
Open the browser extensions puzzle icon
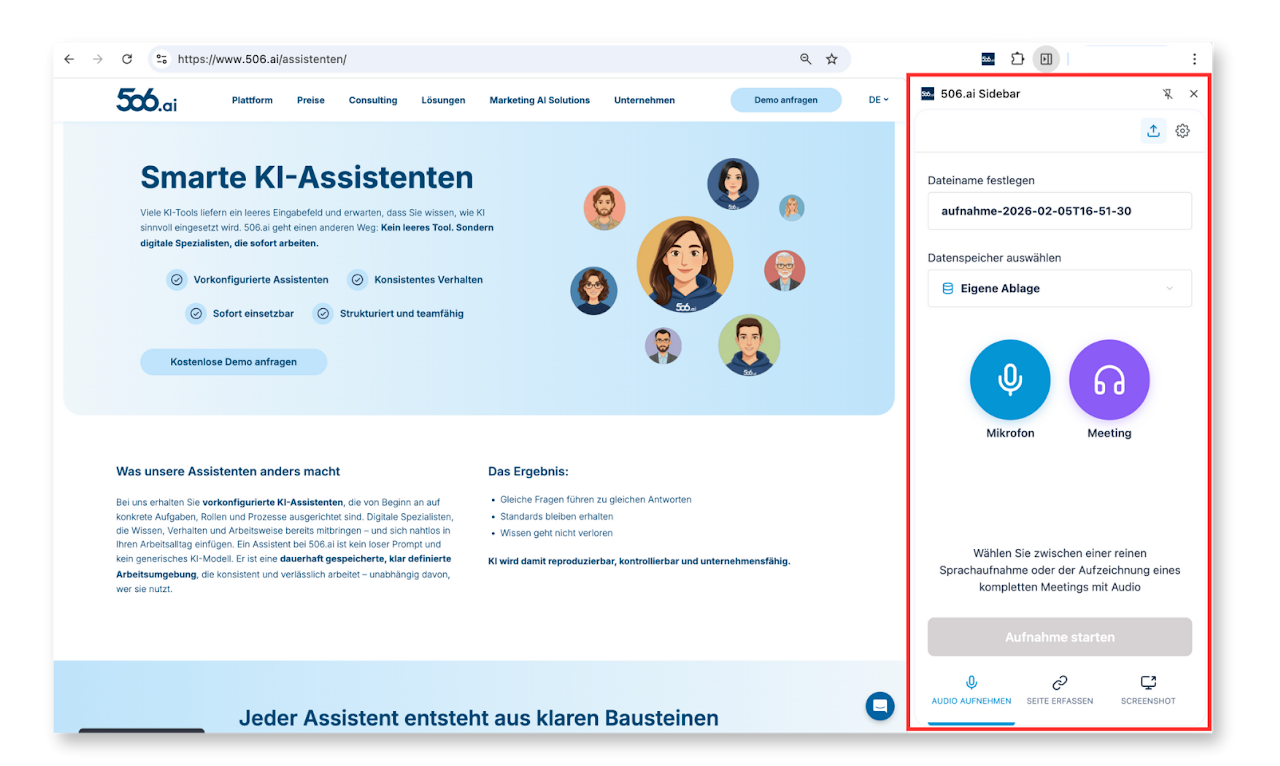pyautogui.click(x=1017, y=59)
